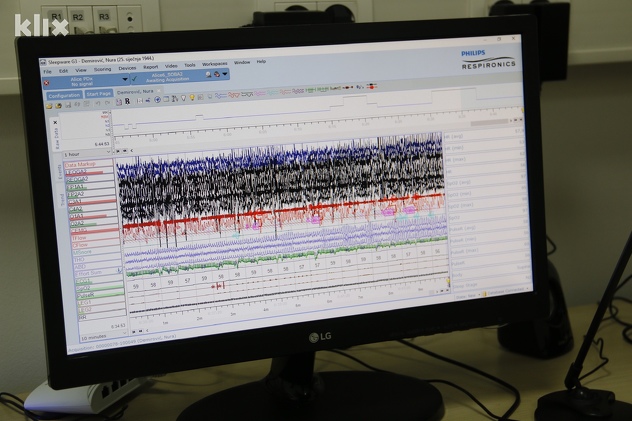632x421 pixels.
Task: Click the red Alice PDx no-signal icon
Action: 47,83
